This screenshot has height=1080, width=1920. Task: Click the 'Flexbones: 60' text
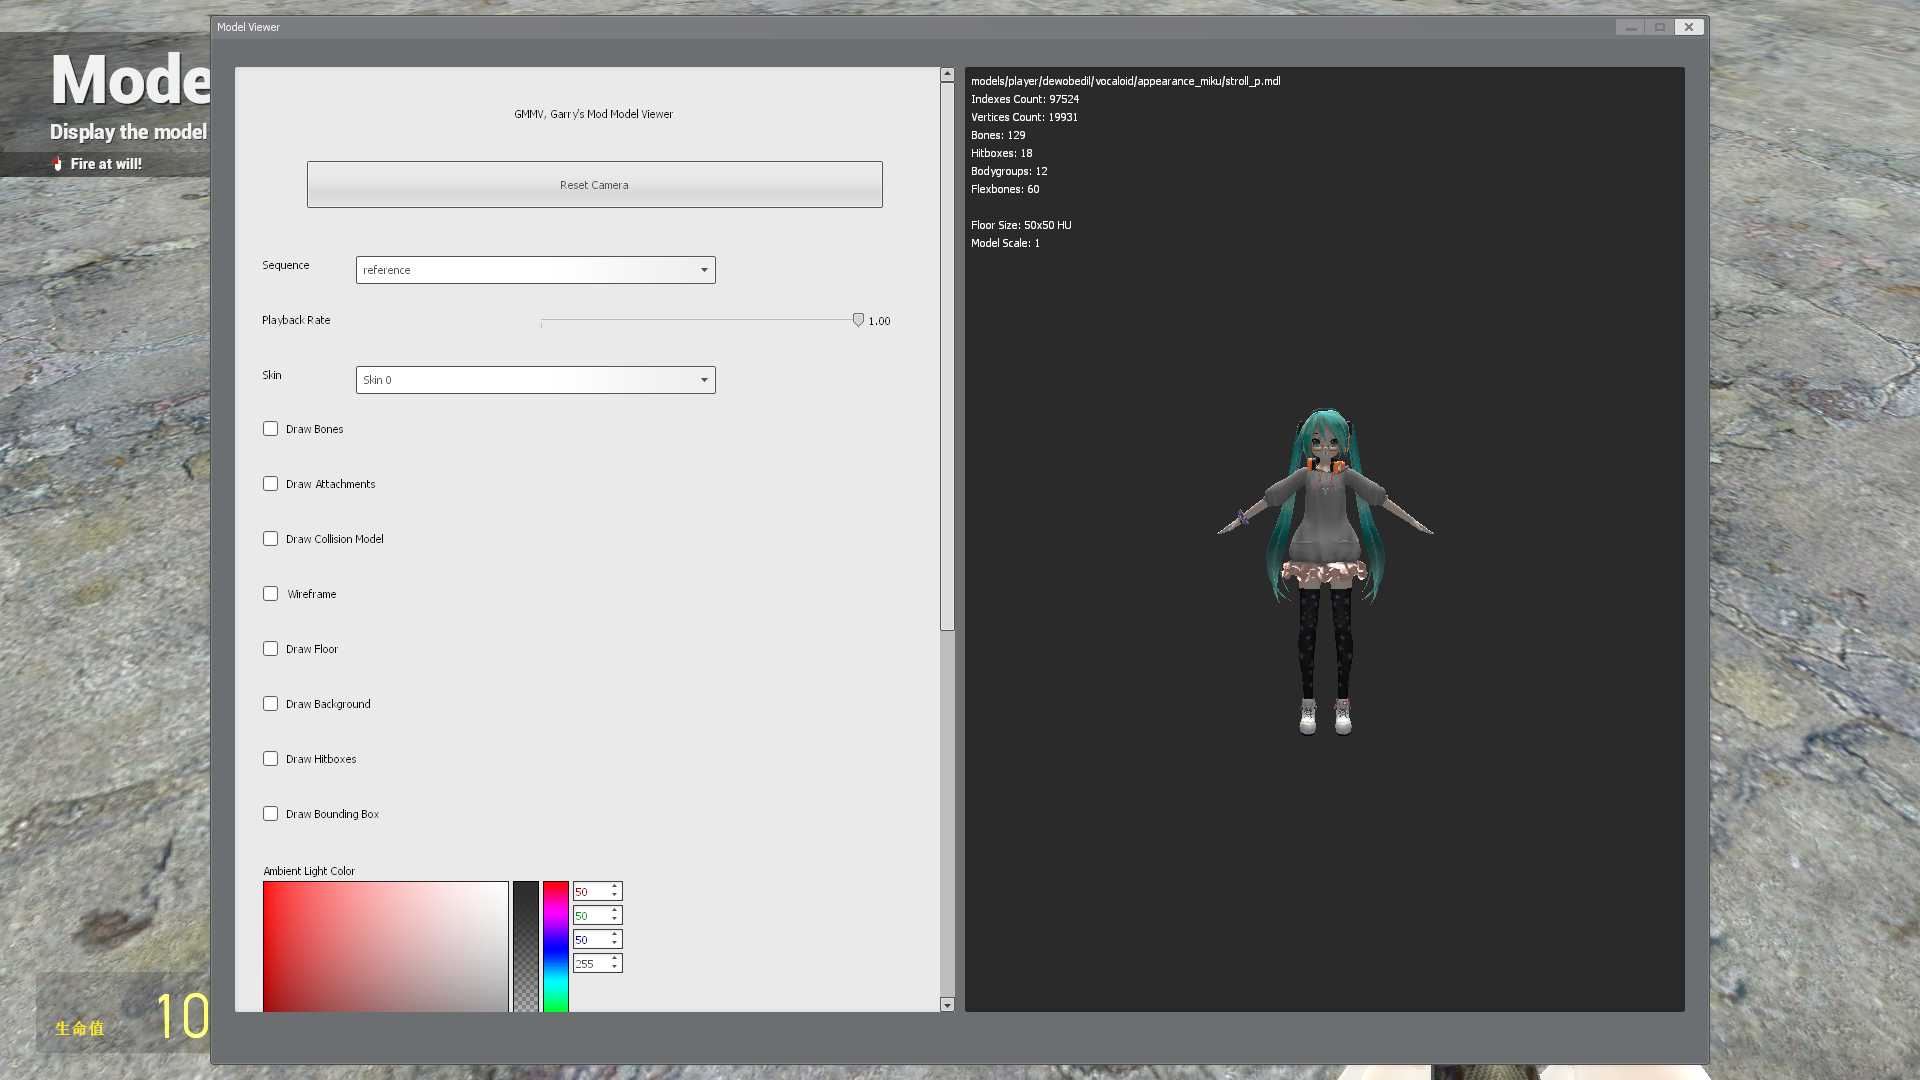coord(1005,189)
